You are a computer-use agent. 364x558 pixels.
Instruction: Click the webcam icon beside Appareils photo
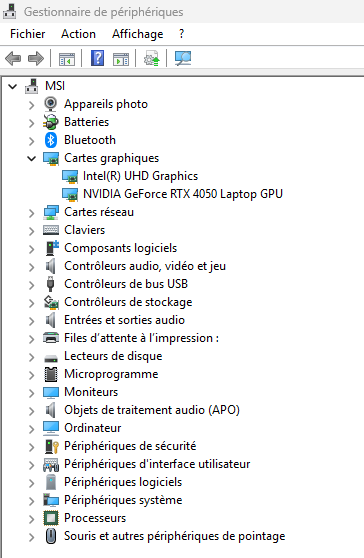point(51,104)
